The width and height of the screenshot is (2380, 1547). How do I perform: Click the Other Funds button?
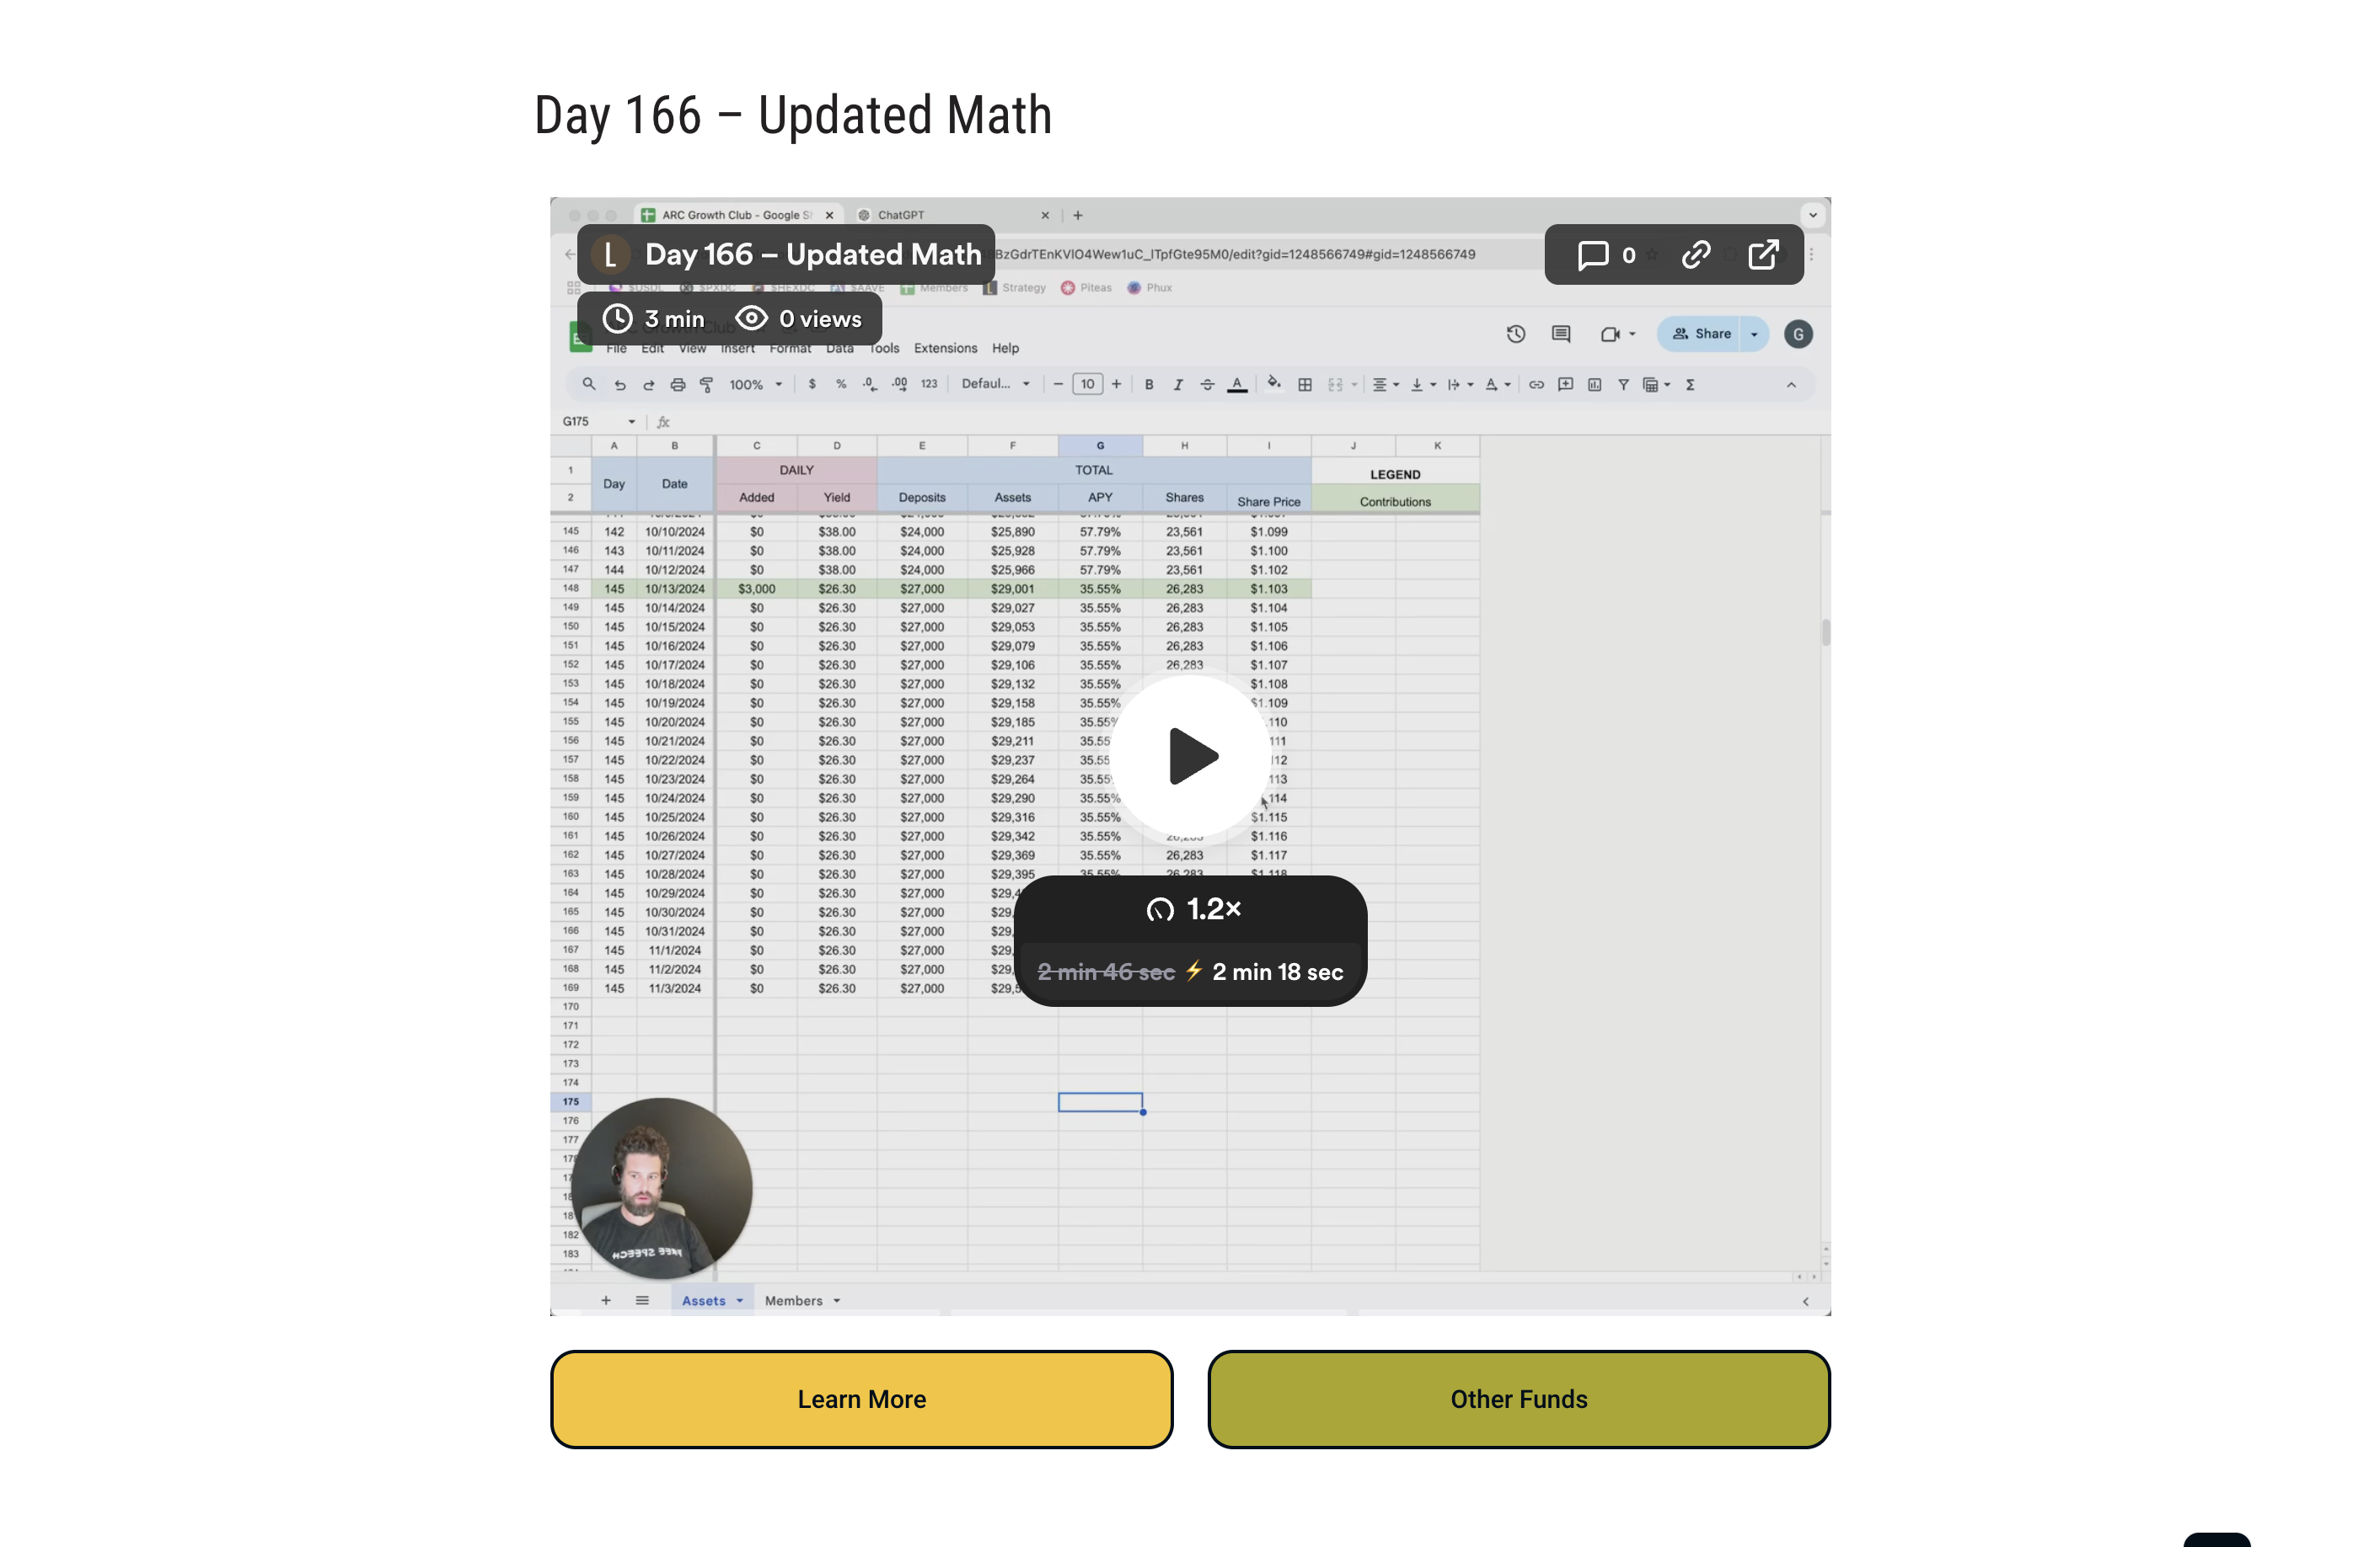click(1518, 1400)
